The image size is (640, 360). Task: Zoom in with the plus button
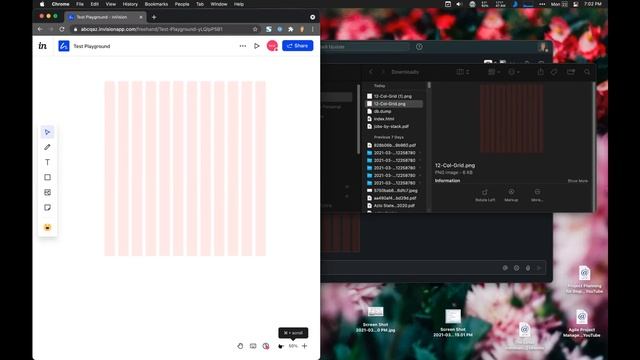coord(304,346)
